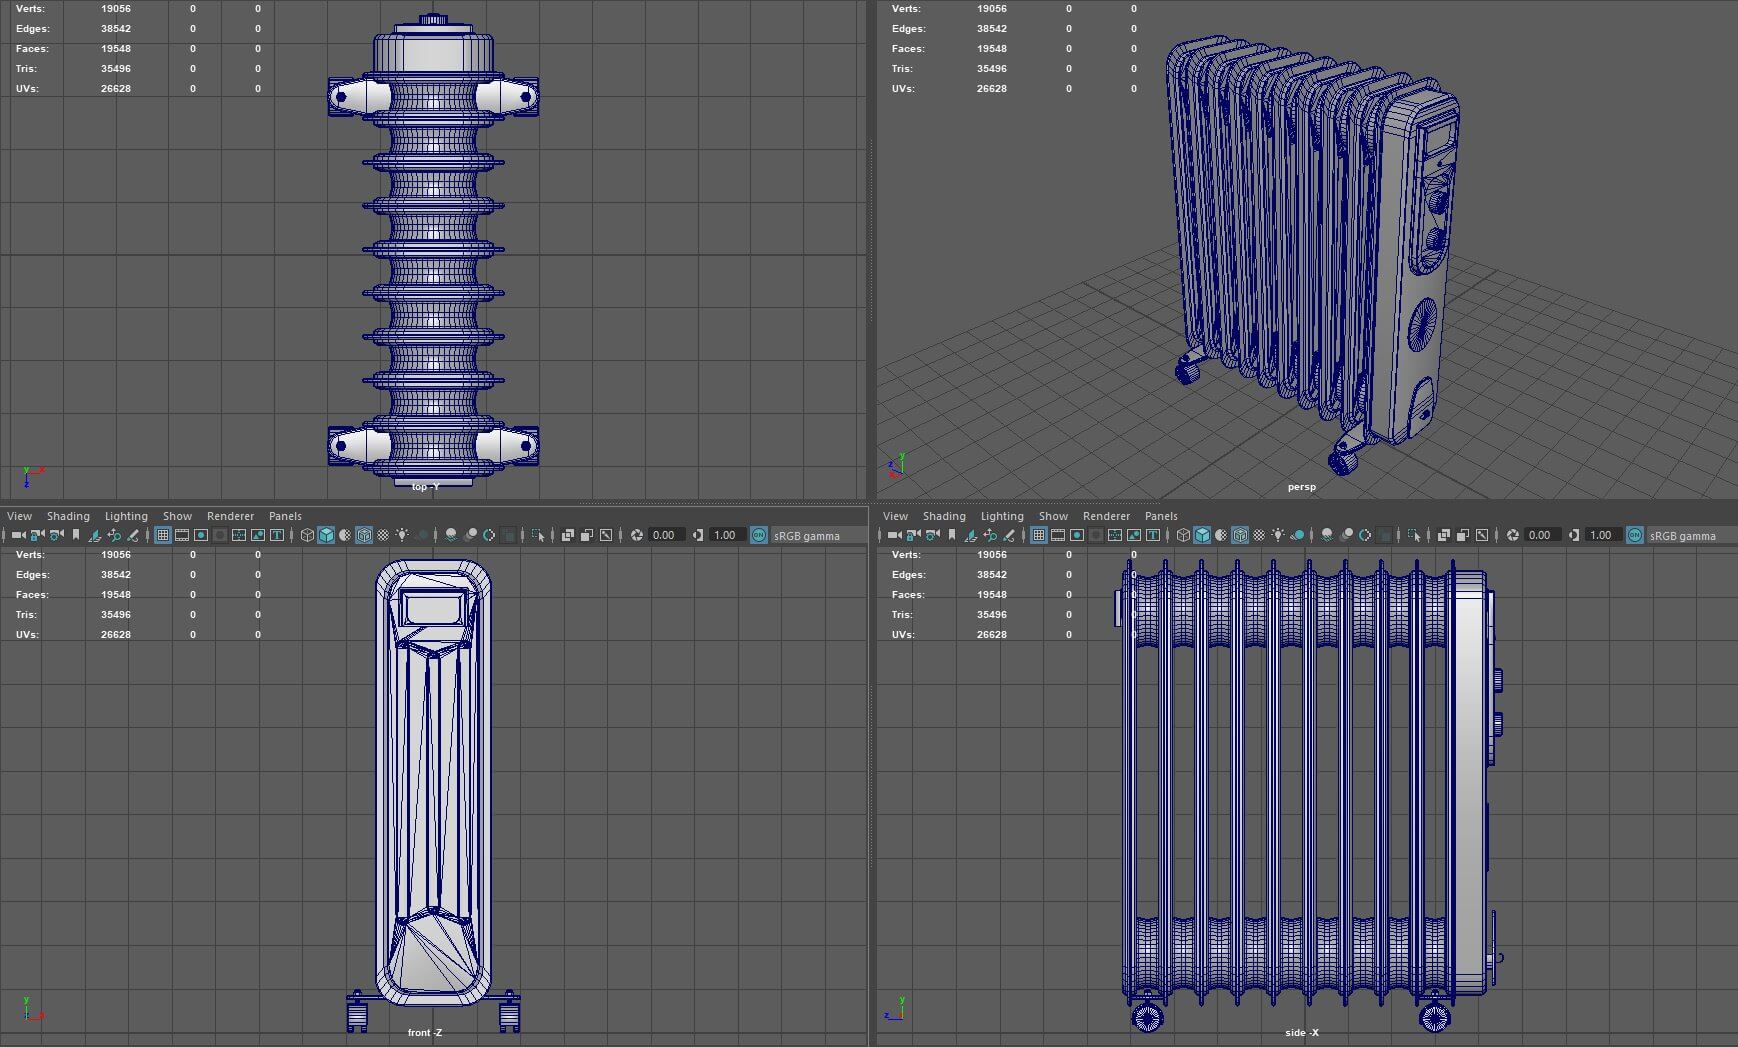Toggle X-Ray mode in front panel toolbar
1738x1047 pixels.
[566, 535]
